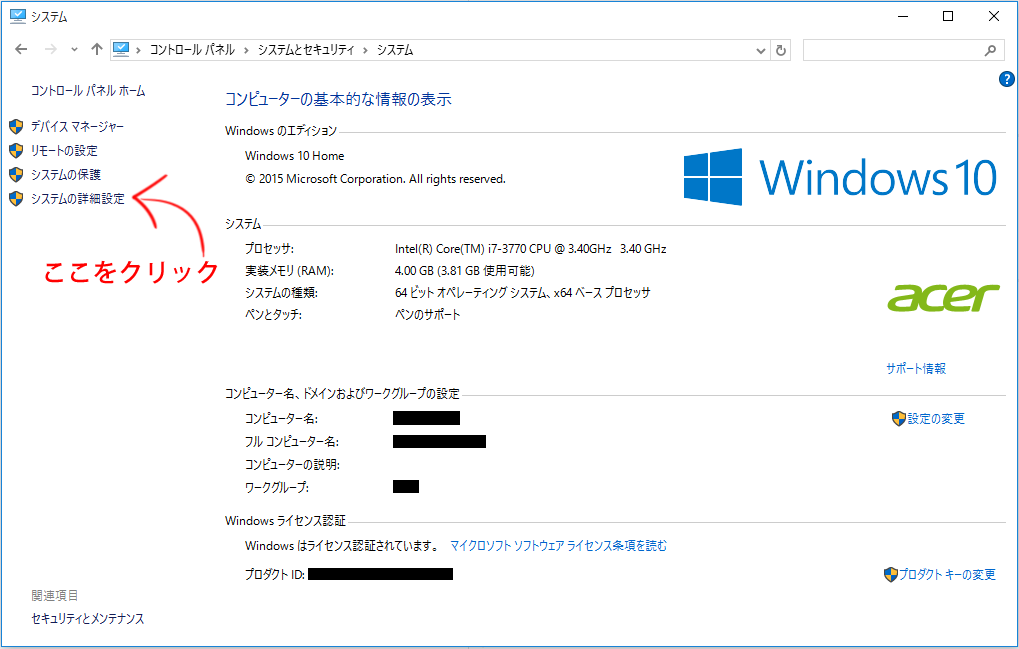Click the back navigation arrow
This screenshot has height=649, width=1019.
coord(21,49)
